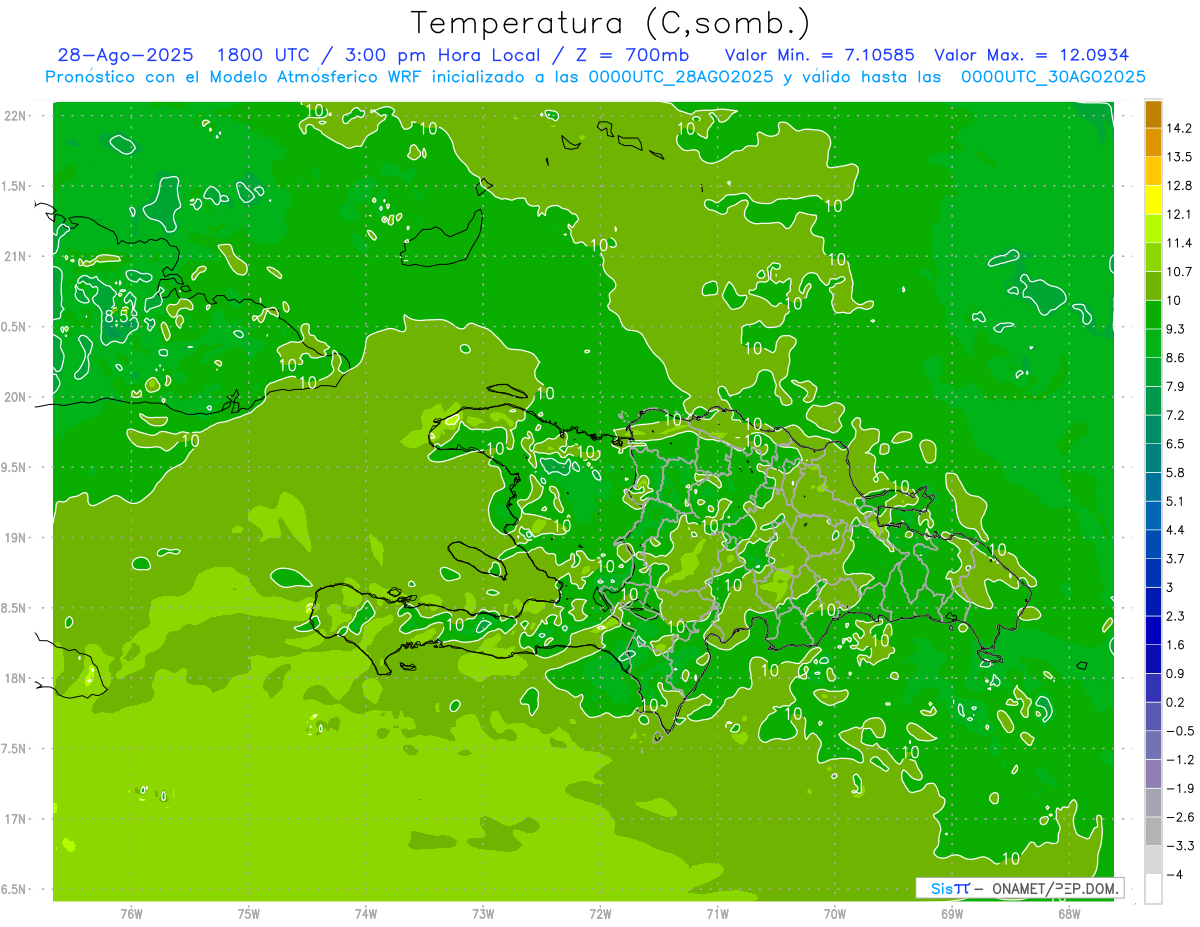Click the 12.1 label on the color scale
This screenshot has width=1200, height=927.
pos(1181,214)
